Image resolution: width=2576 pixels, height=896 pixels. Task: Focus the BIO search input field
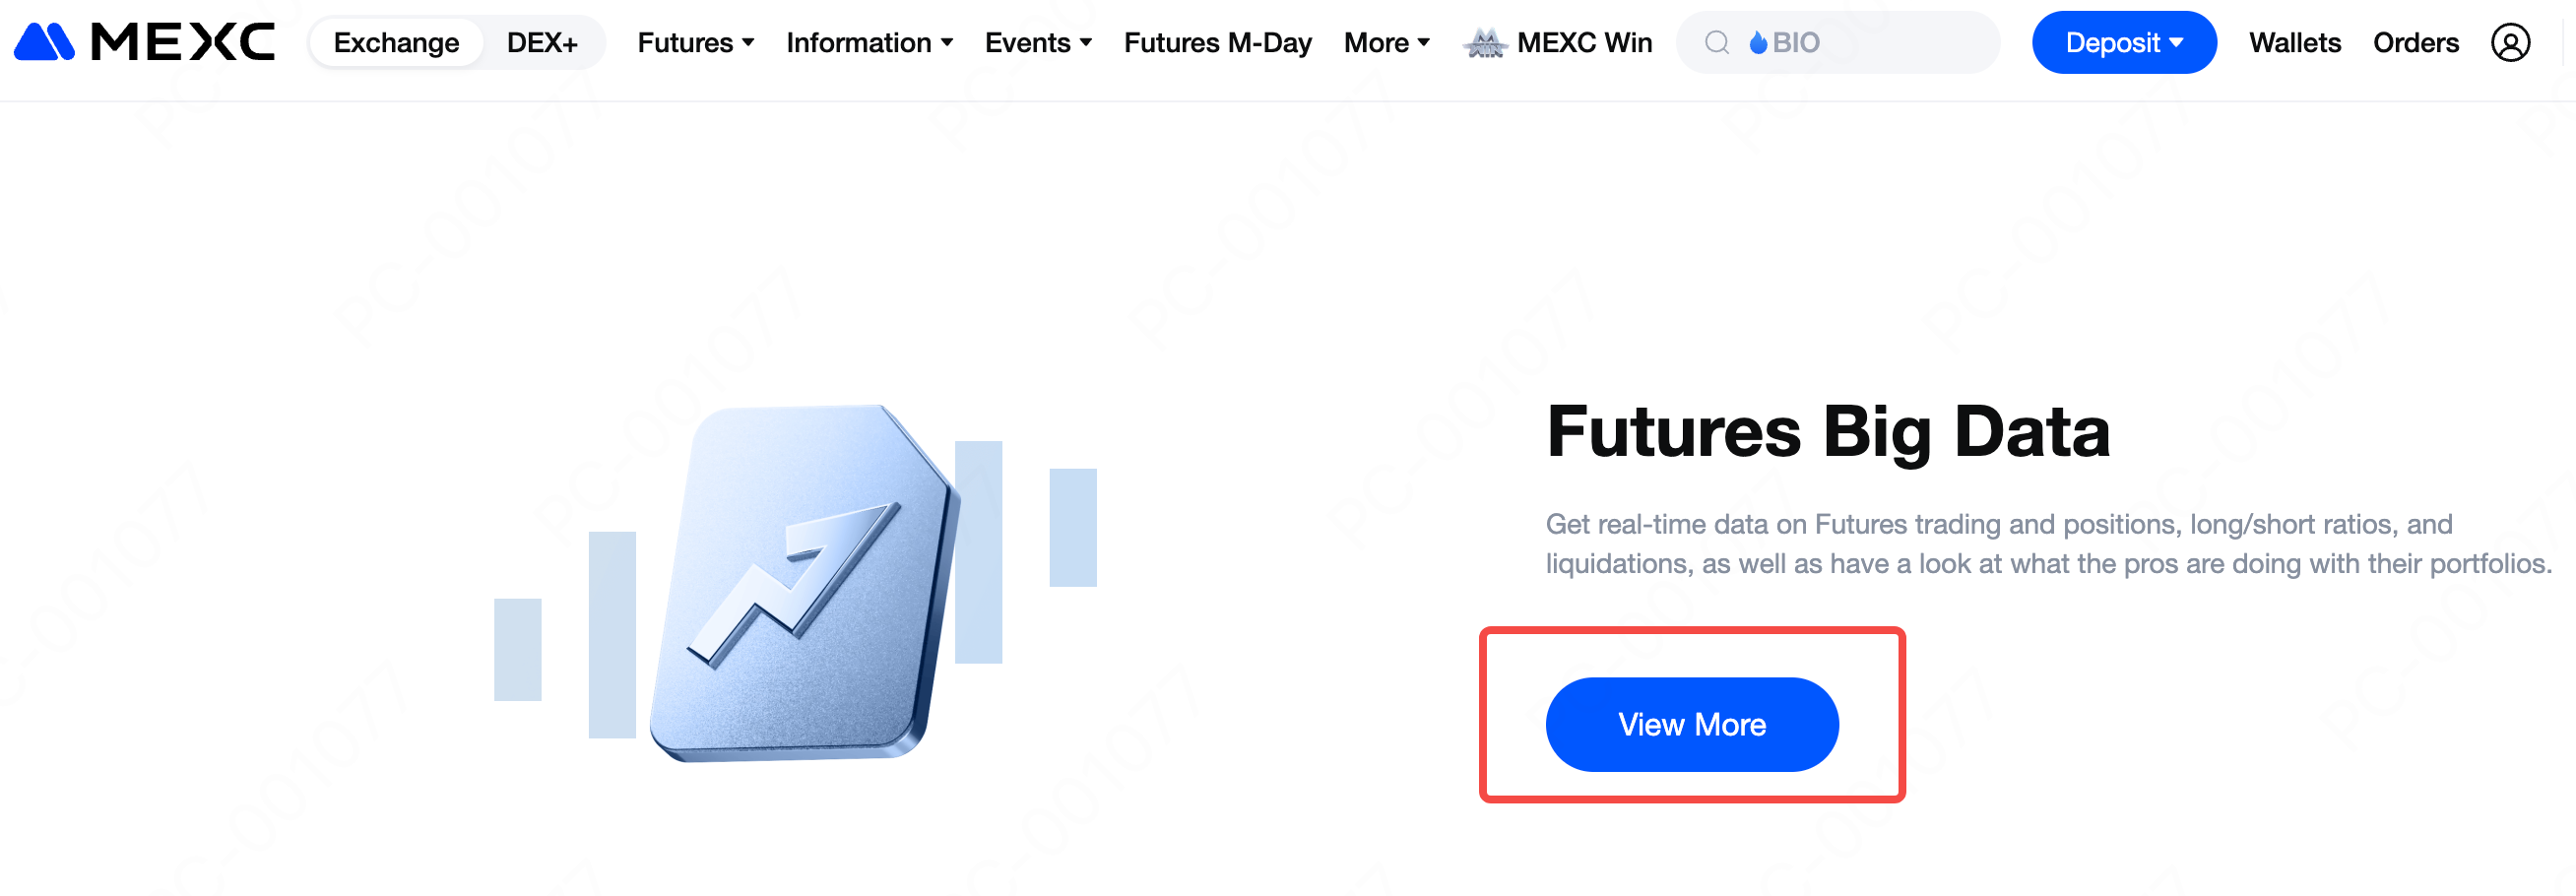(x=1880, y=43)
